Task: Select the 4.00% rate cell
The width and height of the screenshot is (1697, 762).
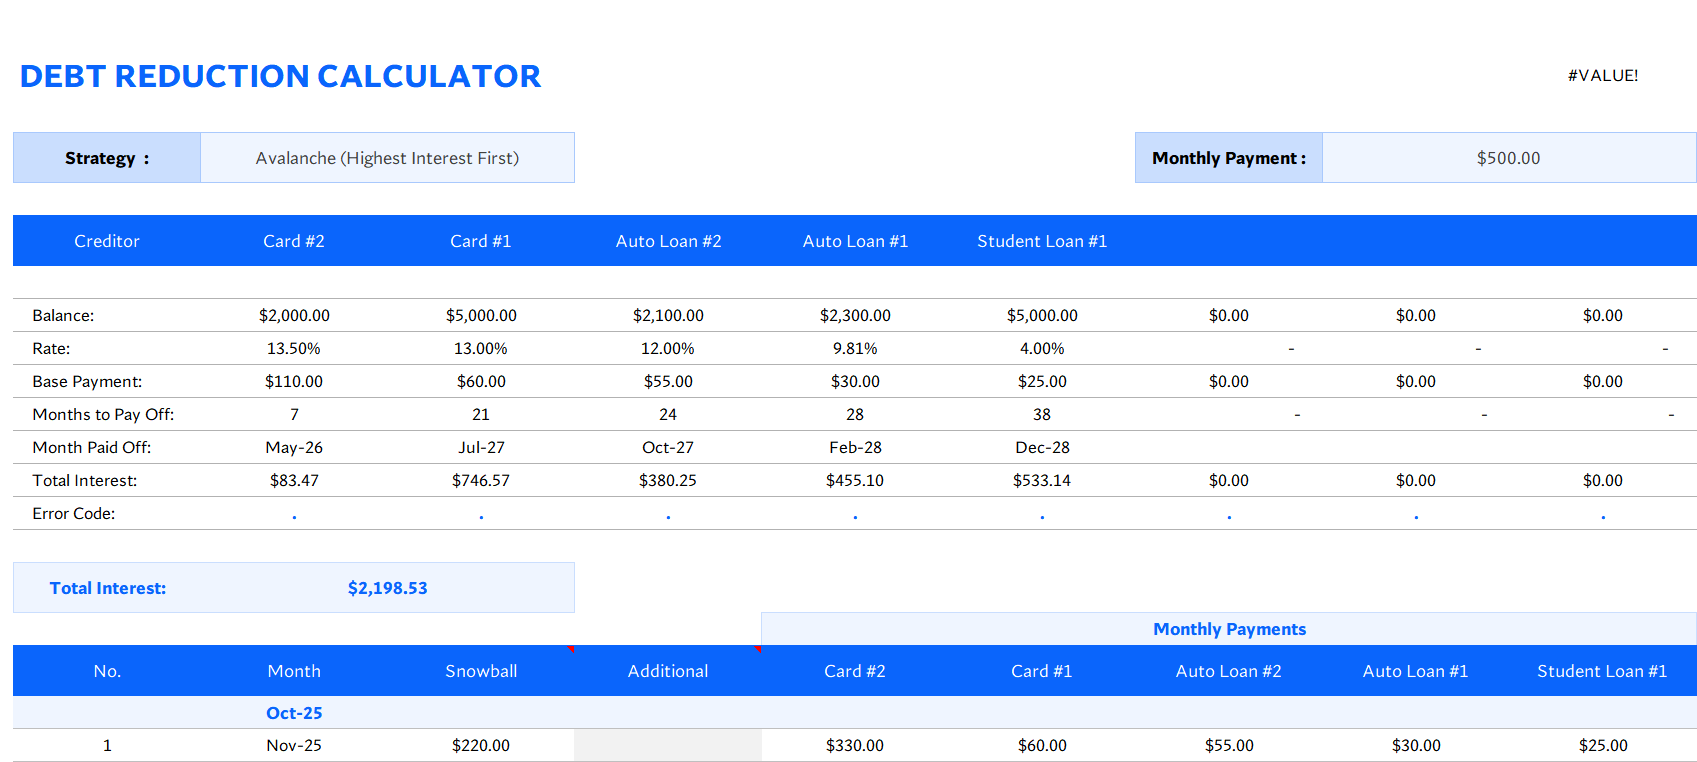Action: click(1042, 348)
